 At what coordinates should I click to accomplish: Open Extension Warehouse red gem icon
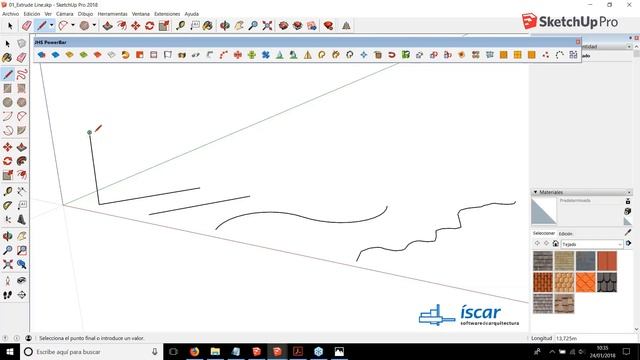[x=328, y=26]
